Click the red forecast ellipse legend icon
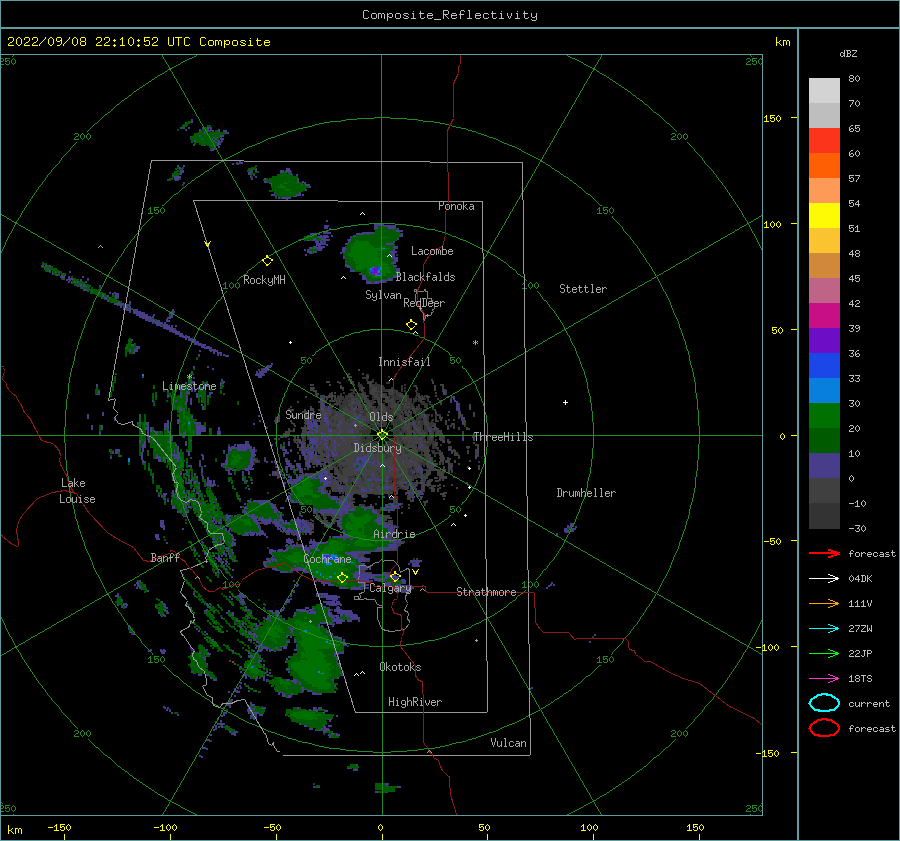900x841 pixels. coord(824,728)
